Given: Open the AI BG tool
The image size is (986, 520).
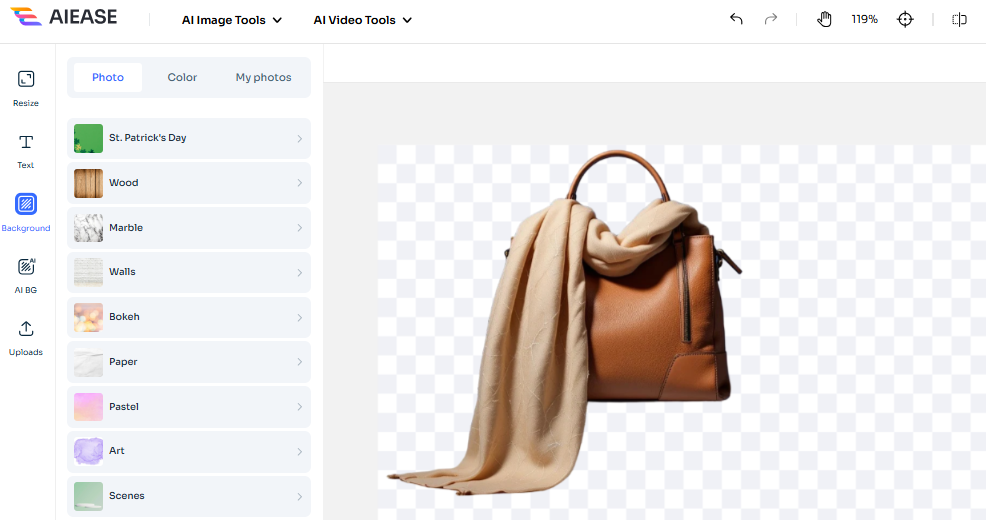Looking at the screenshot, I should click(26, 267).
